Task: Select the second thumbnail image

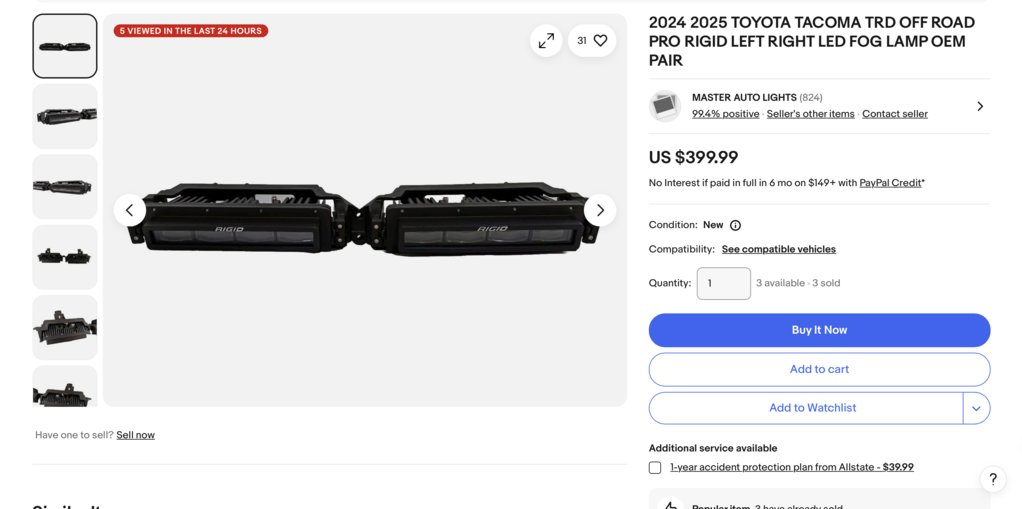Action: click(65, 117)
